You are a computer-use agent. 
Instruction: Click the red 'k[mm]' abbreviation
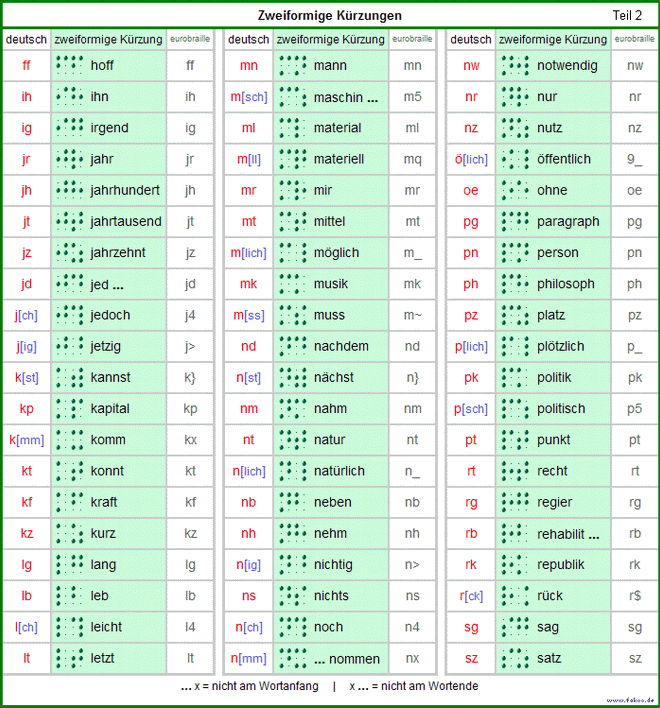[x=27, y=440]
